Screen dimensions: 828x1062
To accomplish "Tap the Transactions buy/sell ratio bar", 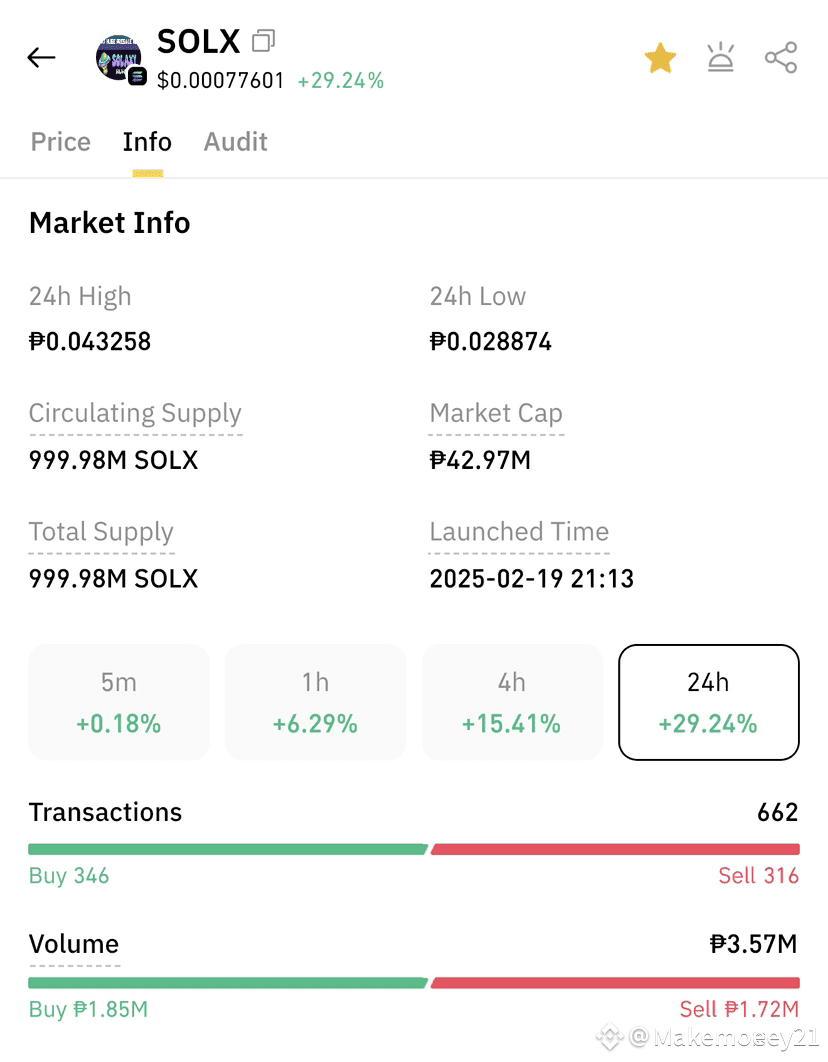I will 414,849.
